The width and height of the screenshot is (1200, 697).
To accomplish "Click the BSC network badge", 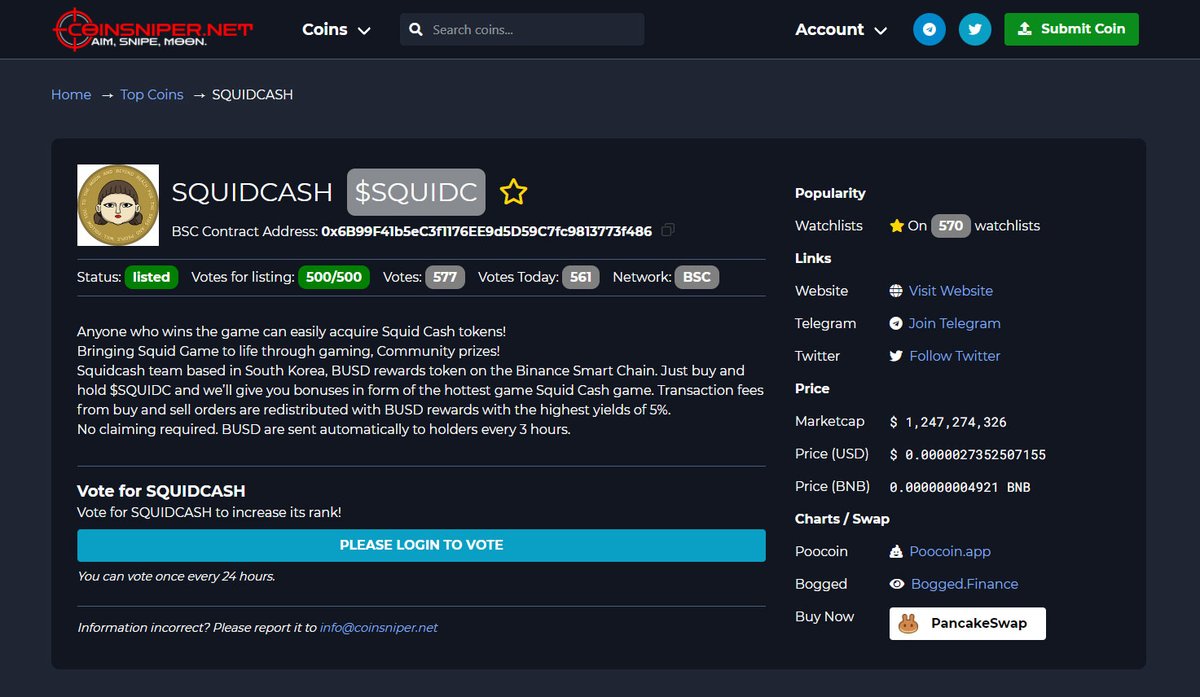I will pos(697,277).
